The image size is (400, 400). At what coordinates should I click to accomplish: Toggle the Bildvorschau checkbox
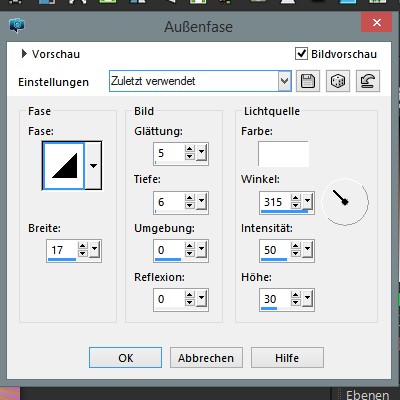coord(301,54)
